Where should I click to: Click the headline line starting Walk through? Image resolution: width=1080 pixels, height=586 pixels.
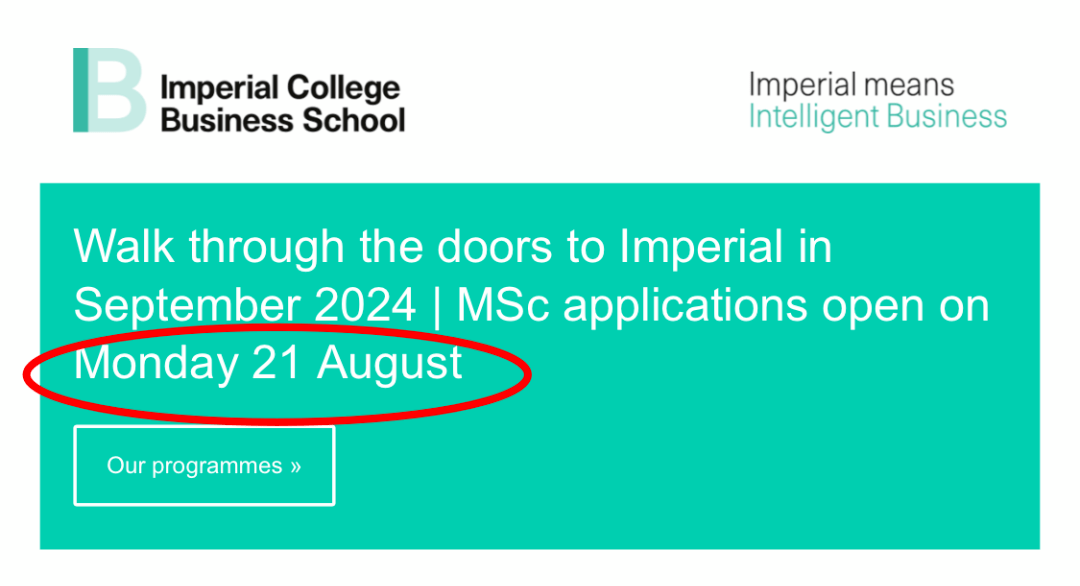[x=453, y=247]
